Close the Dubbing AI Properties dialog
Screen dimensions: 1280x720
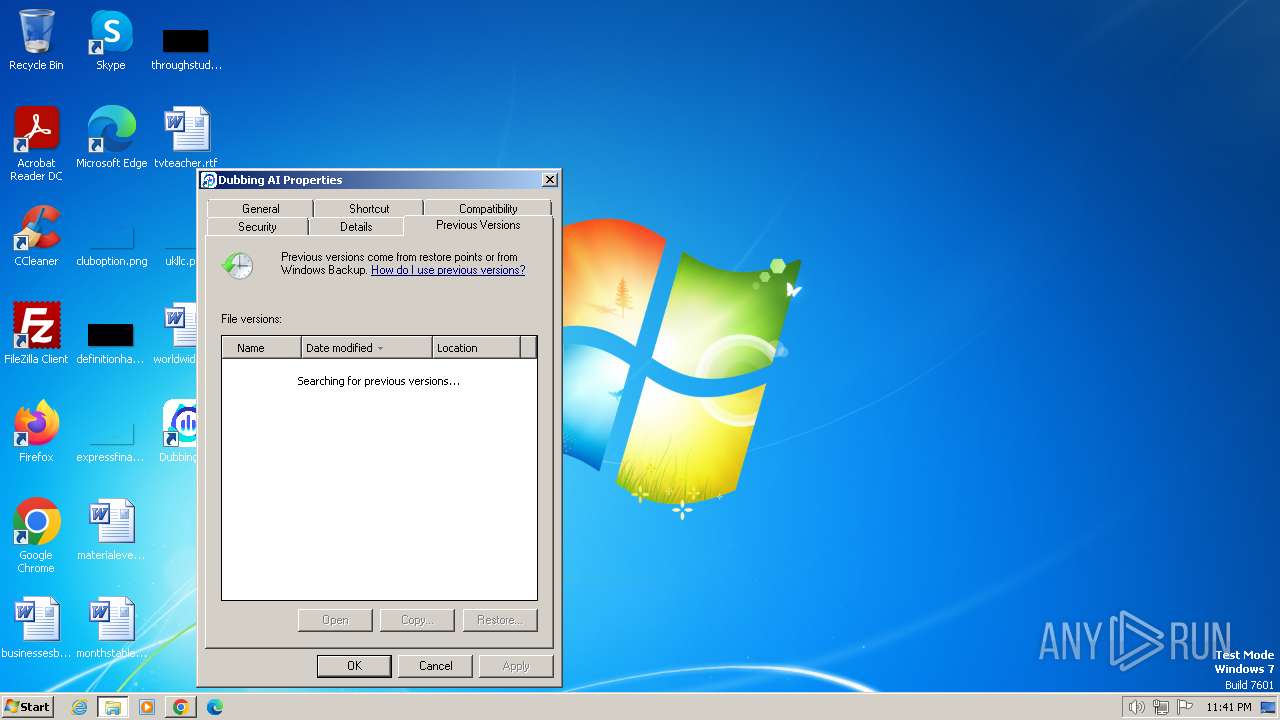click(x=549, y=180)
